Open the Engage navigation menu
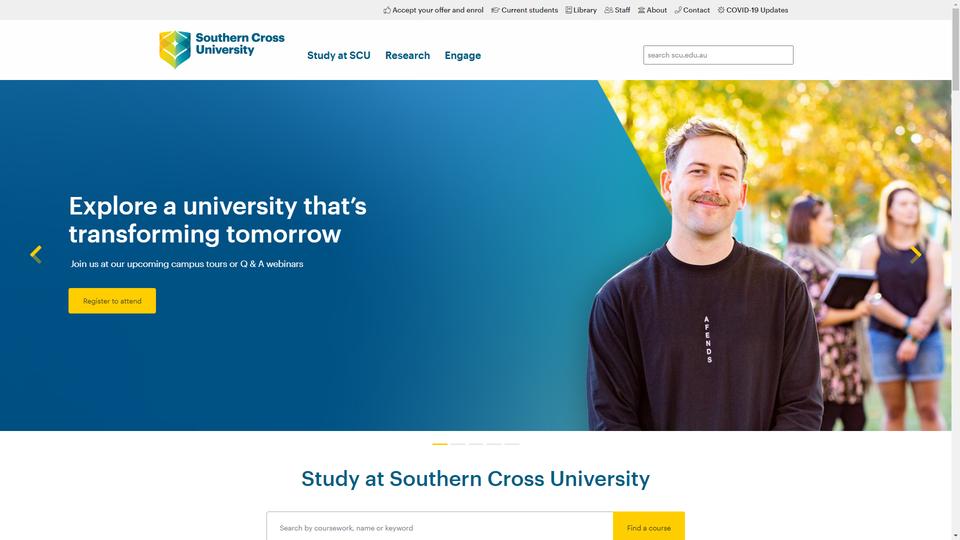Viewport: 960px width, 540px height. (x=462, y=56)
